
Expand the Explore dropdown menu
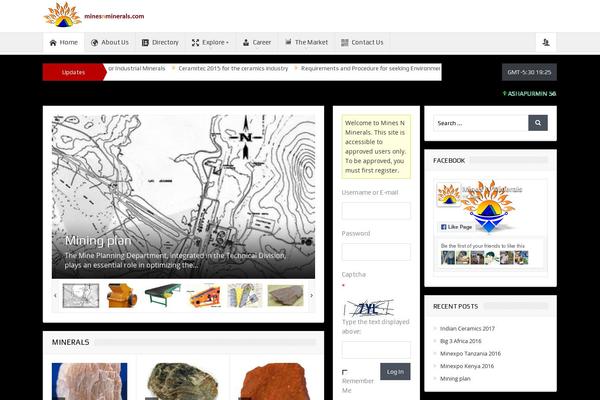(210, 42)
